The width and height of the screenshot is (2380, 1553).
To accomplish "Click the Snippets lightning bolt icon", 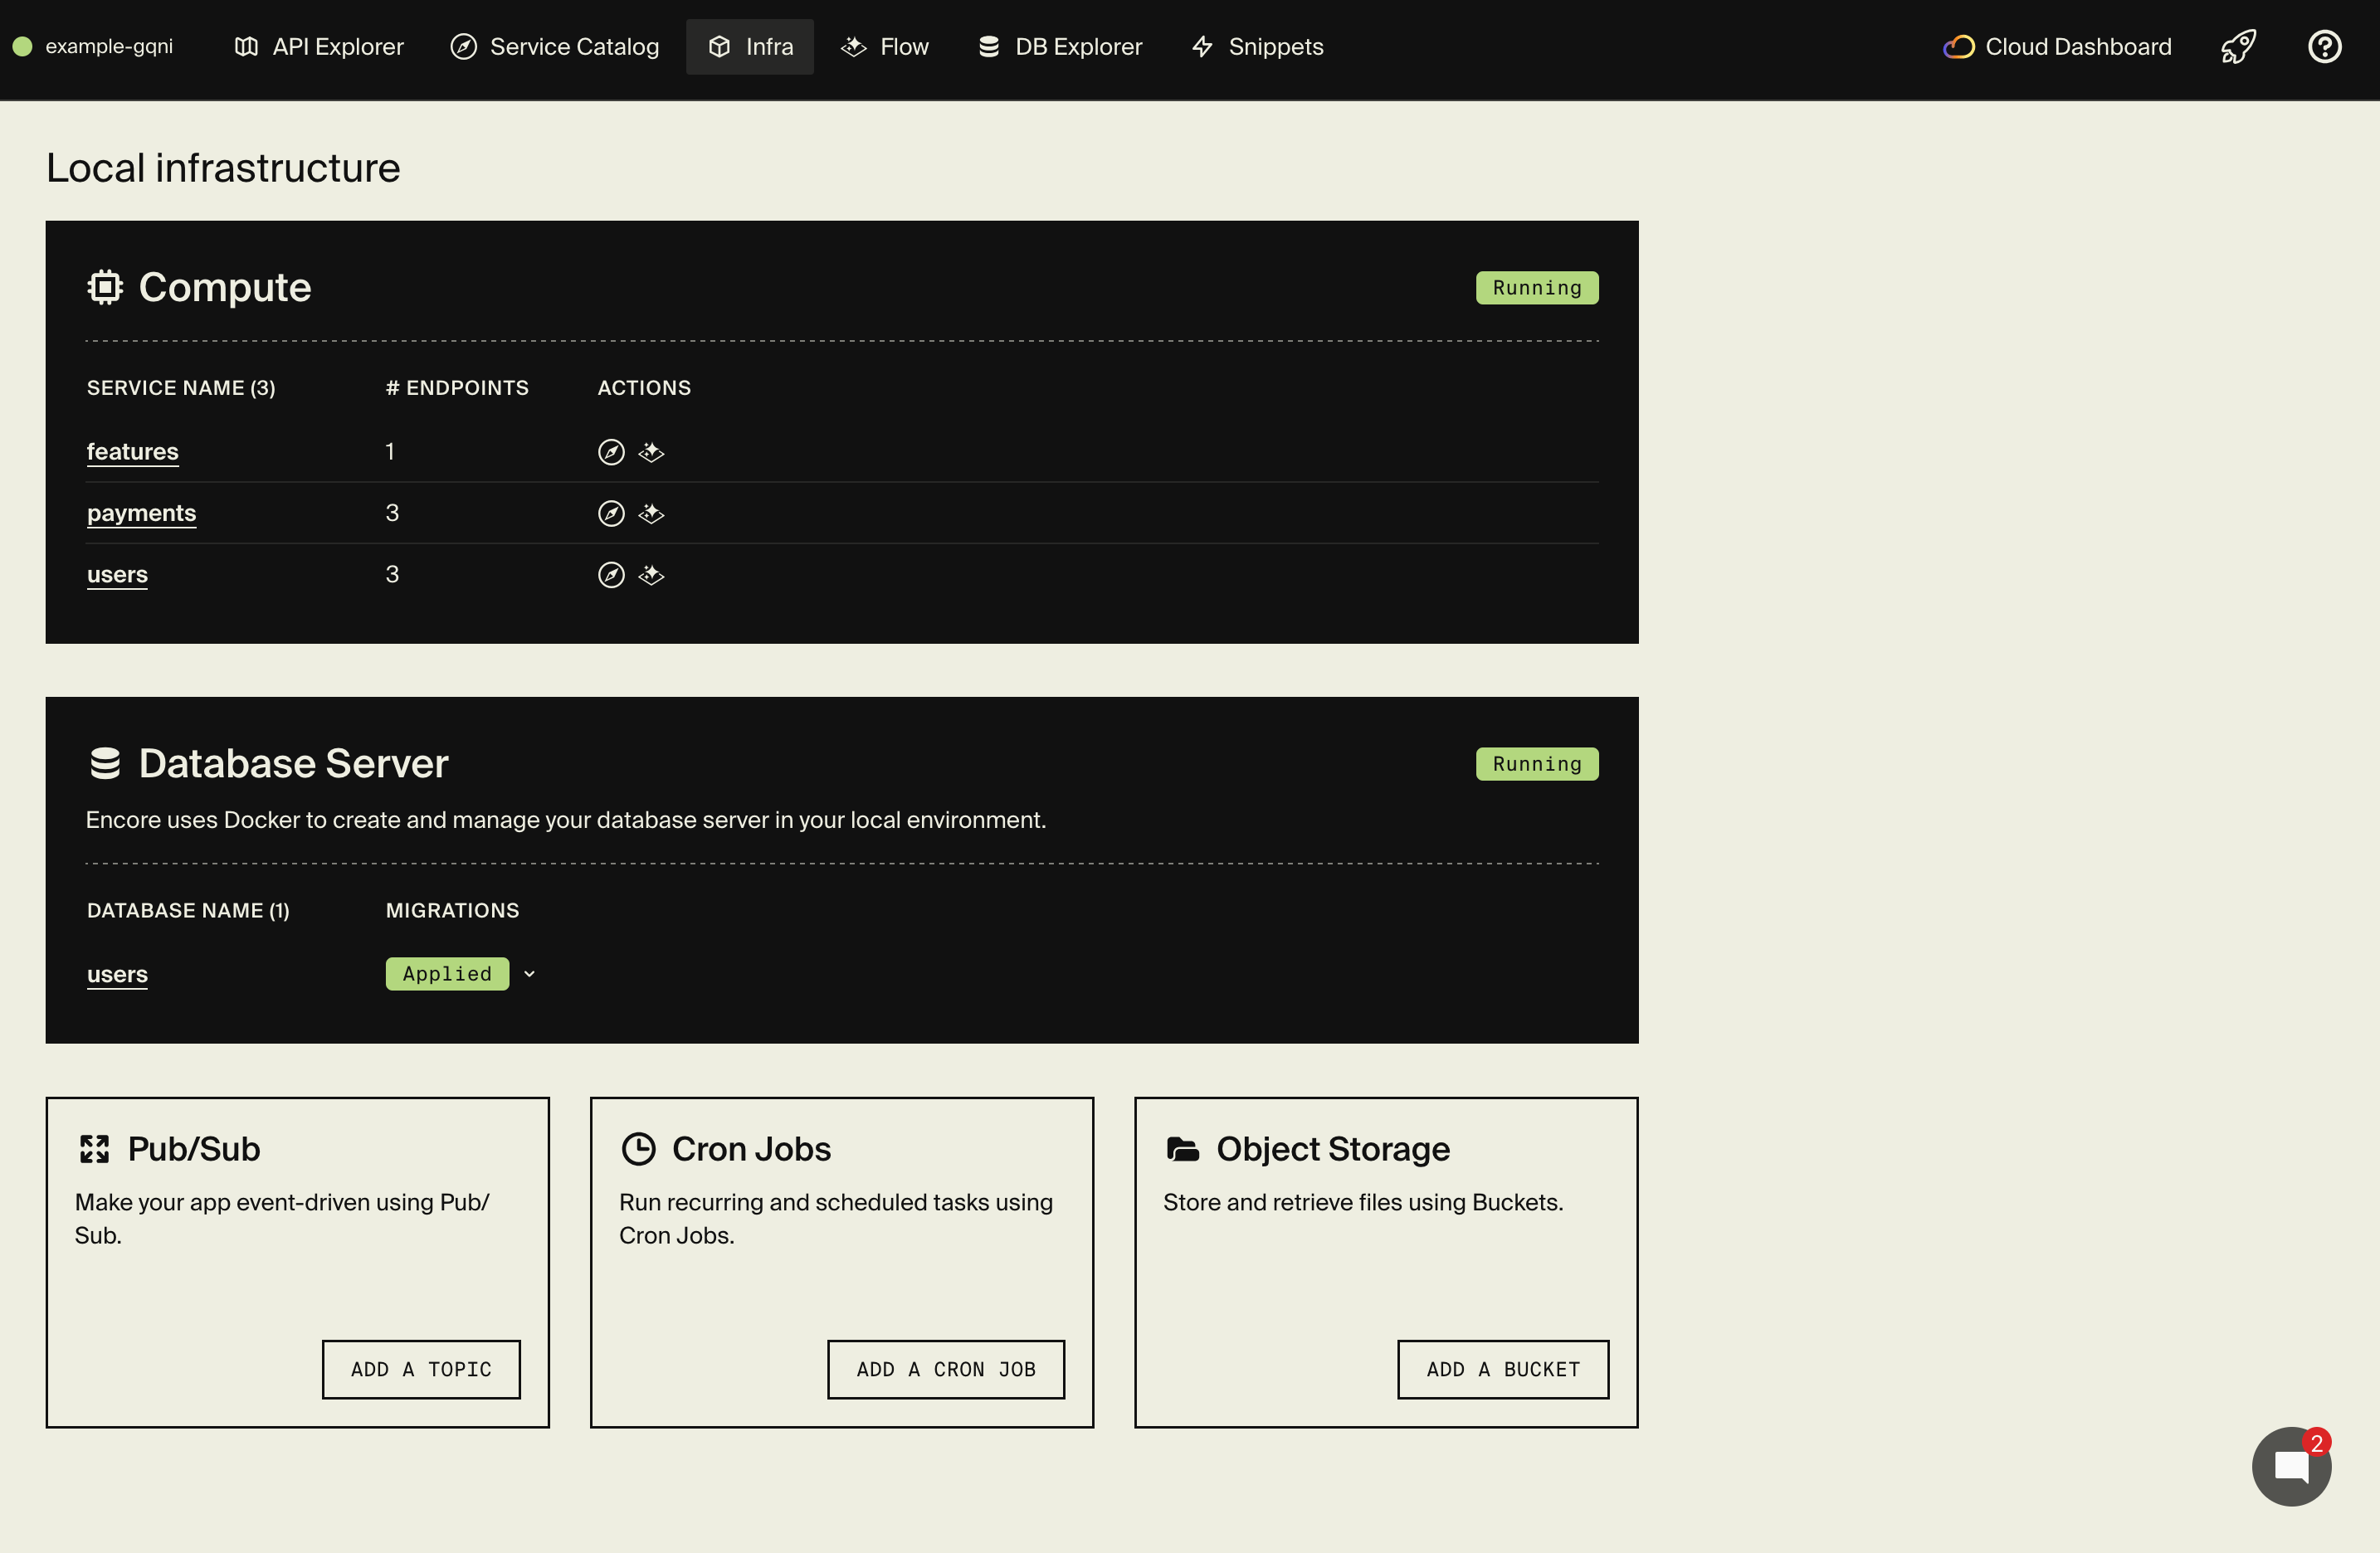I will click(1201, 46).
